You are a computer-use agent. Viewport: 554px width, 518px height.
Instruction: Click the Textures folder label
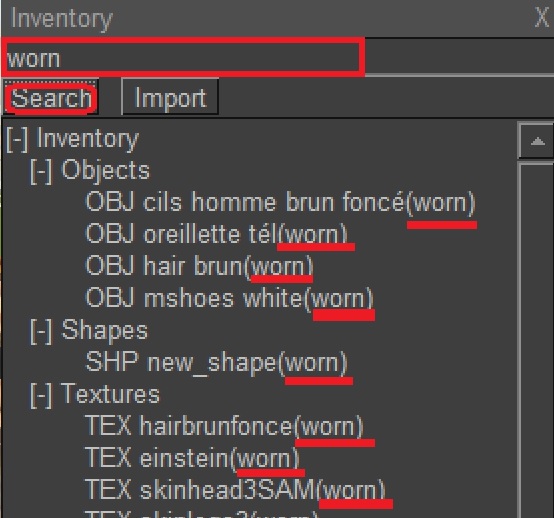click(x=110, y=394)
